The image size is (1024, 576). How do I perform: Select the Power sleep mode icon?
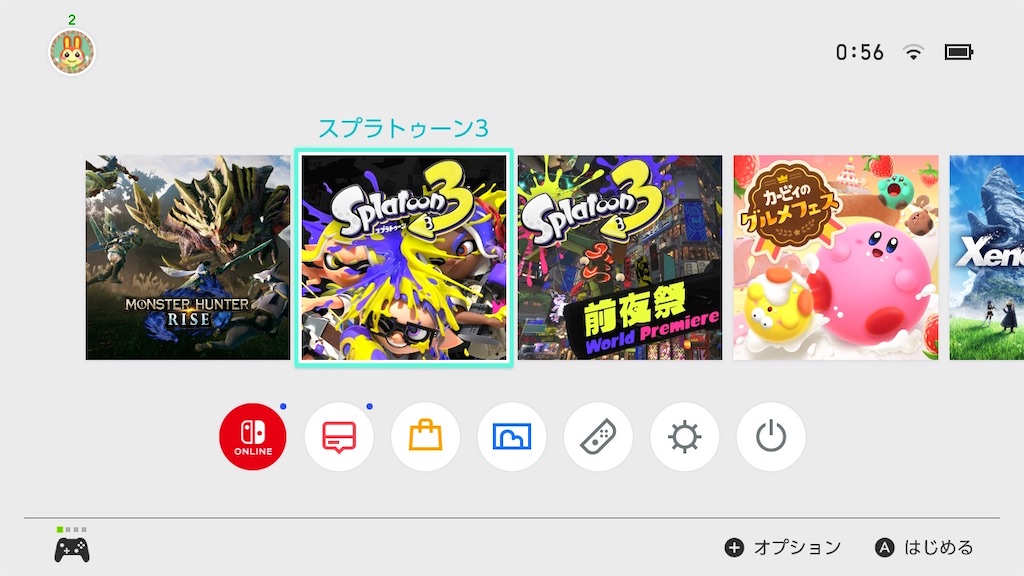tap(771, 436)
